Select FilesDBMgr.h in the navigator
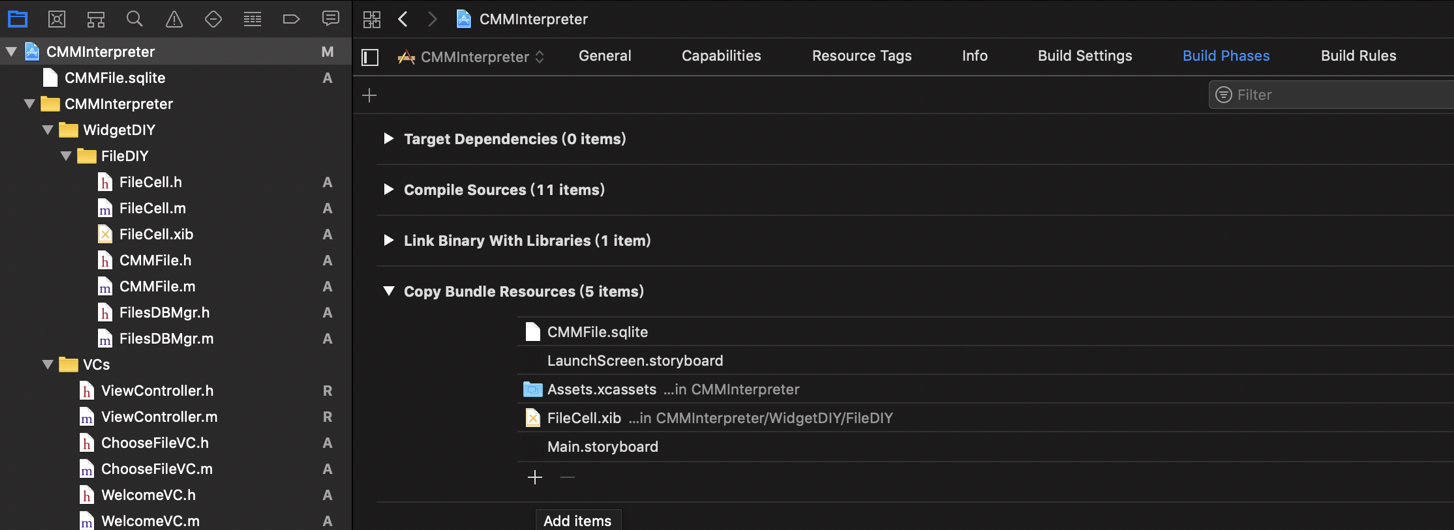Image resolution: width=1454 pixels, height=530 pixels. (x=164, y=312)
